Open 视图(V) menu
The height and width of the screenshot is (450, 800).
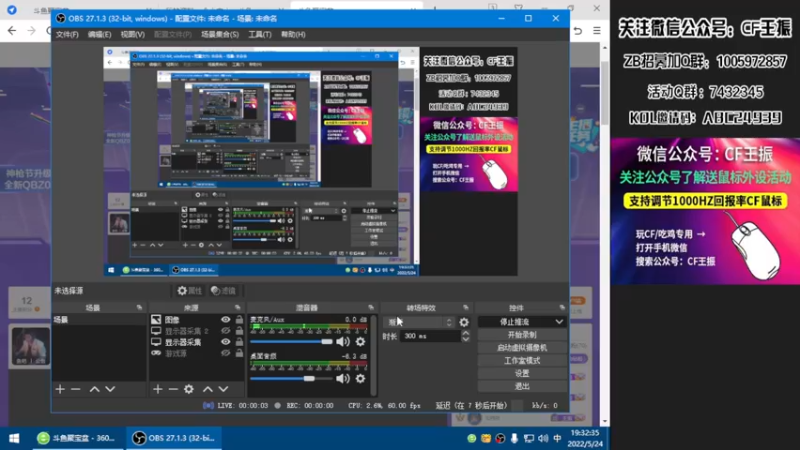point(133,35)
